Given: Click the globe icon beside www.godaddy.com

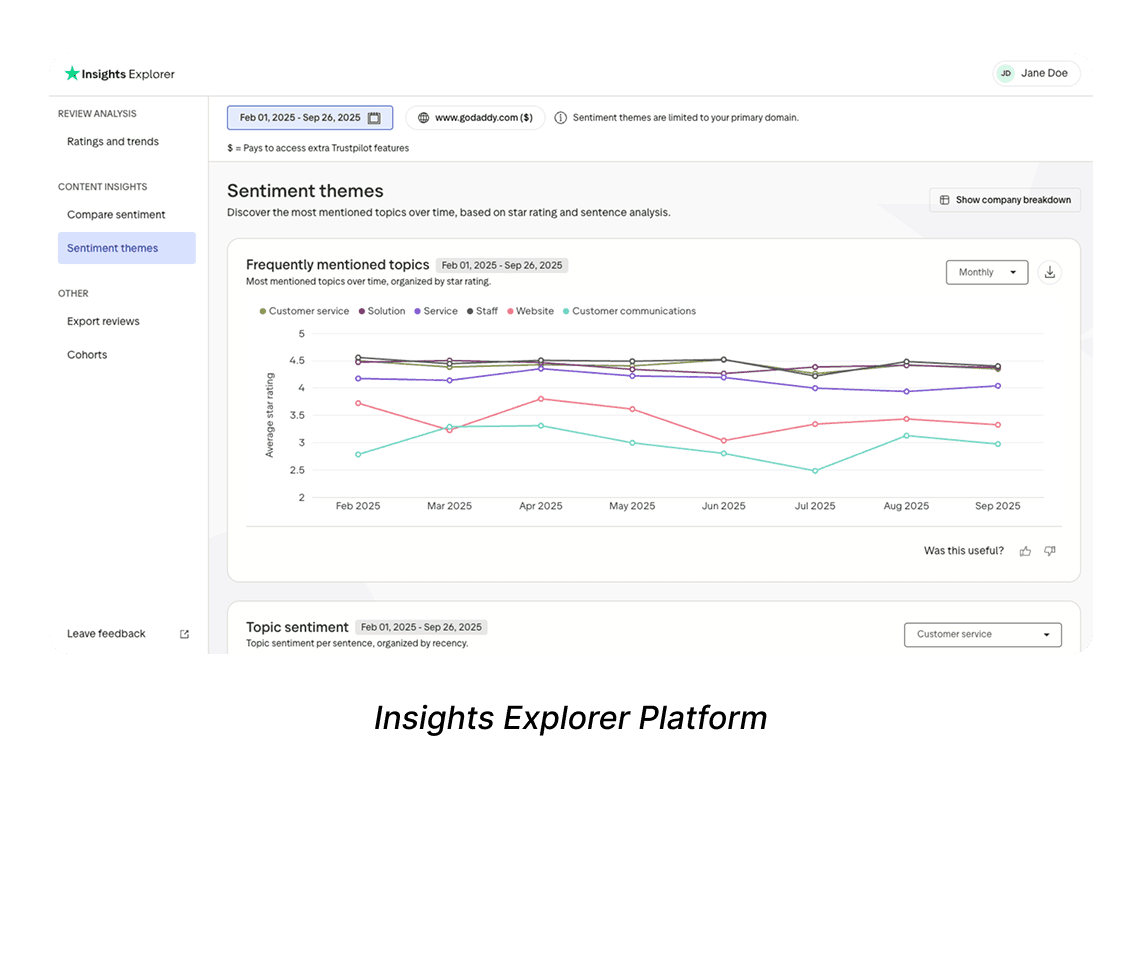Looking at the screenshot, I should (424, 118).
